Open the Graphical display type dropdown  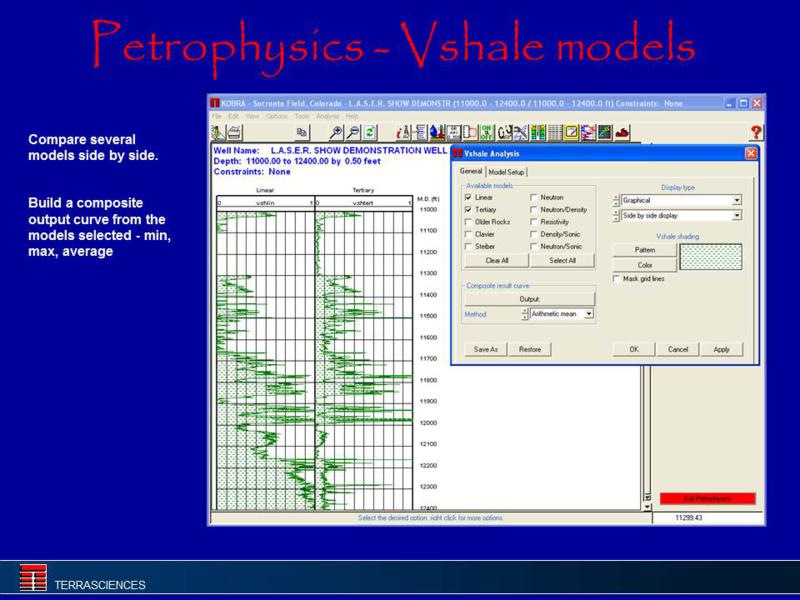736,200
